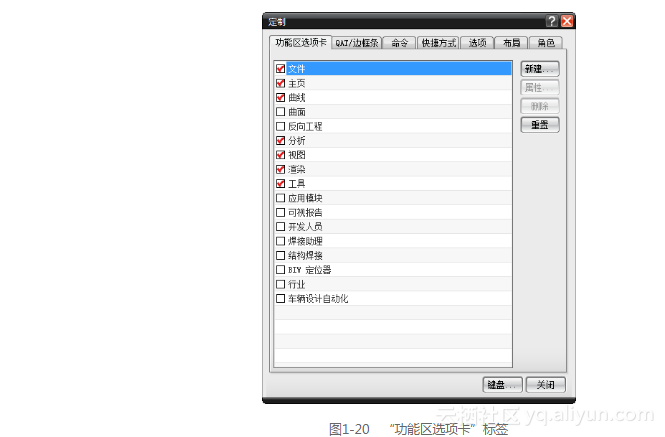Viewport: 665px width, 437px height.
Task: Select the 车辆设计自动化 list row text
Action: click(x=318, y=299)
